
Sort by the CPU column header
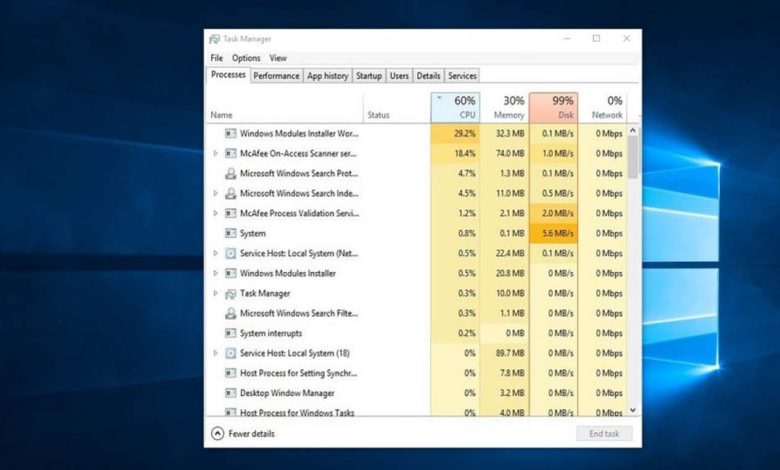[x=455, y=107]
